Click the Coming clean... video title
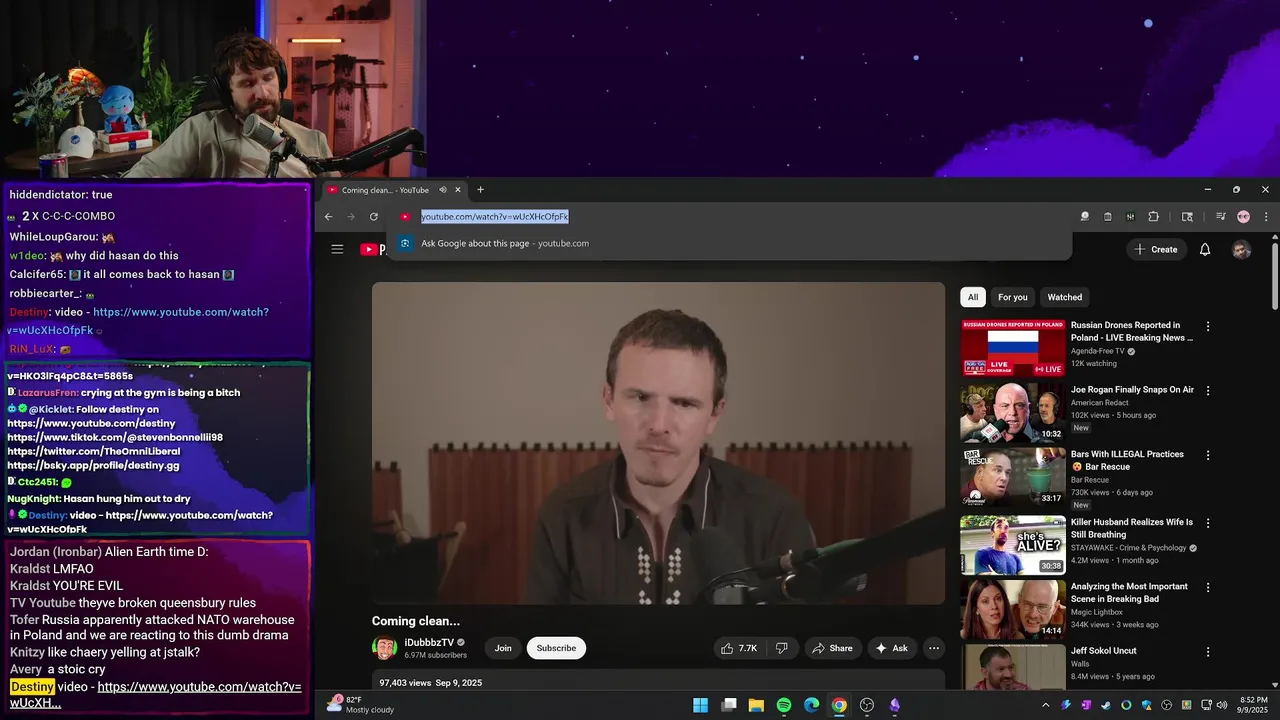The height and width of the screenshot is (720, 1280). pyautogui.click(x=416, y=621)
